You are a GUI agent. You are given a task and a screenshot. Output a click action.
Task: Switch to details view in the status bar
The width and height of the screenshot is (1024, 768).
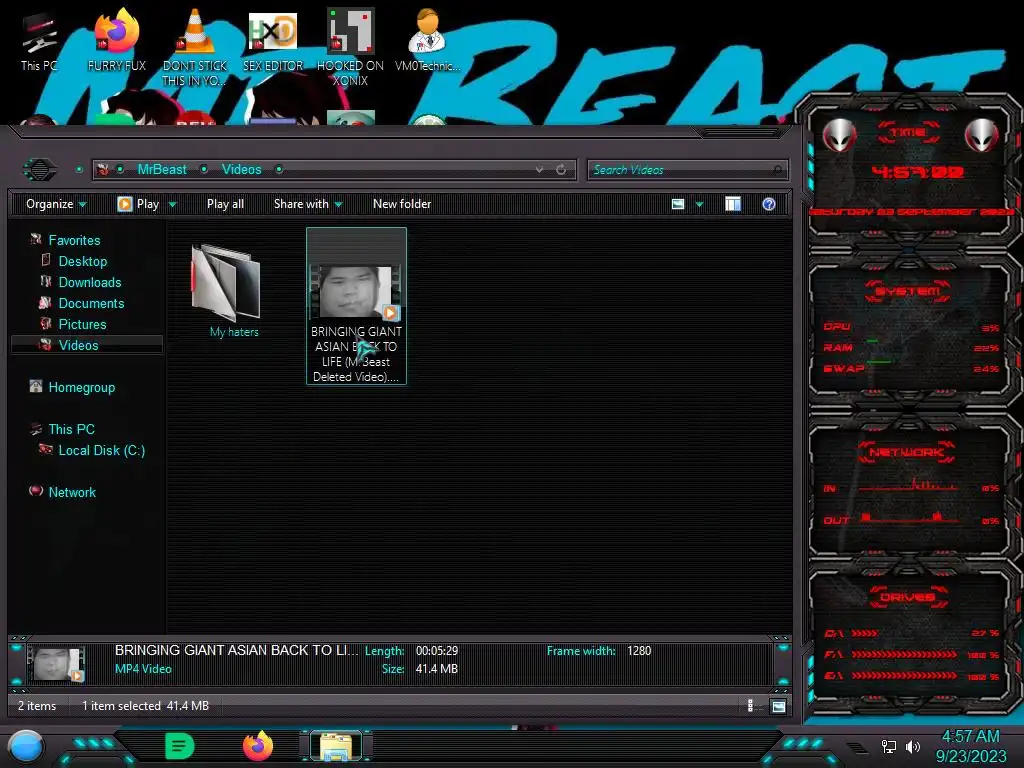pos(750,706)
